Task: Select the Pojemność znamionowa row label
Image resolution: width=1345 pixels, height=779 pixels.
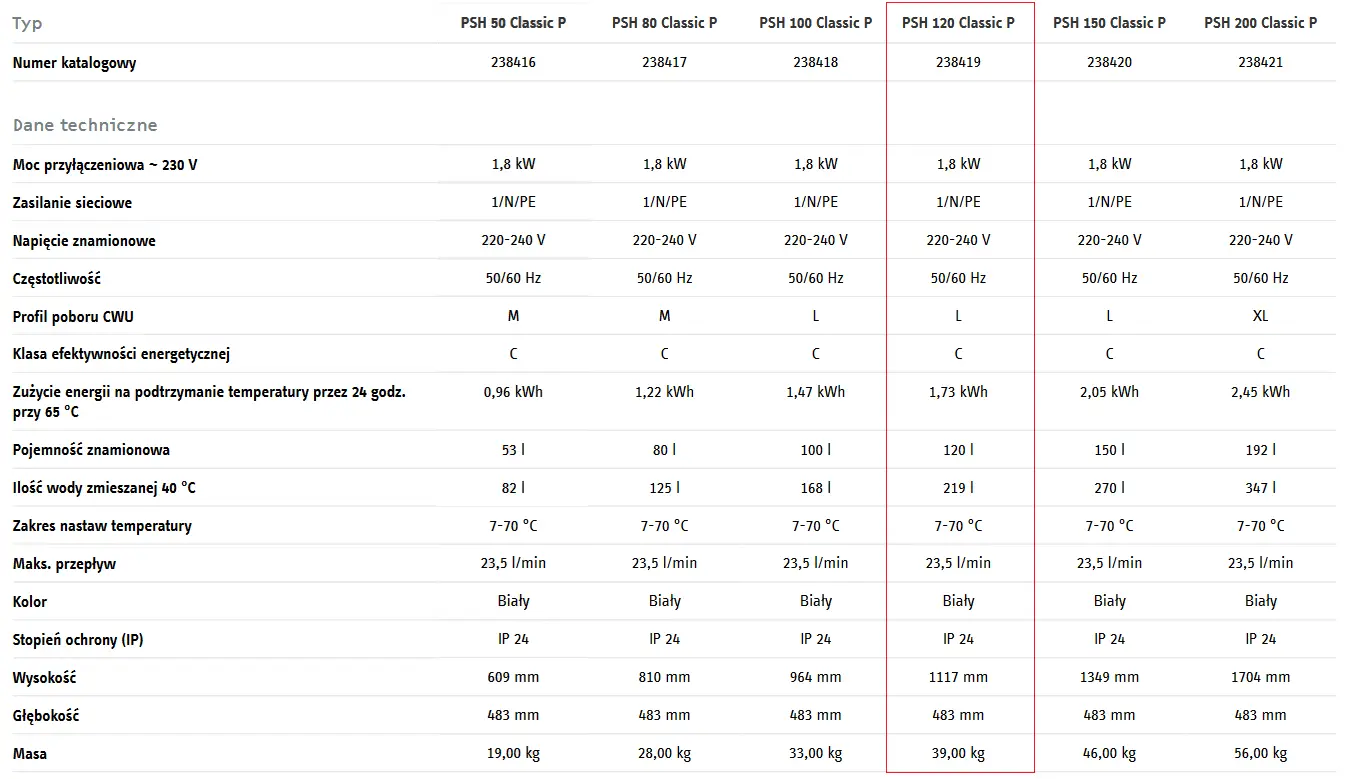Action: point(91,450)
